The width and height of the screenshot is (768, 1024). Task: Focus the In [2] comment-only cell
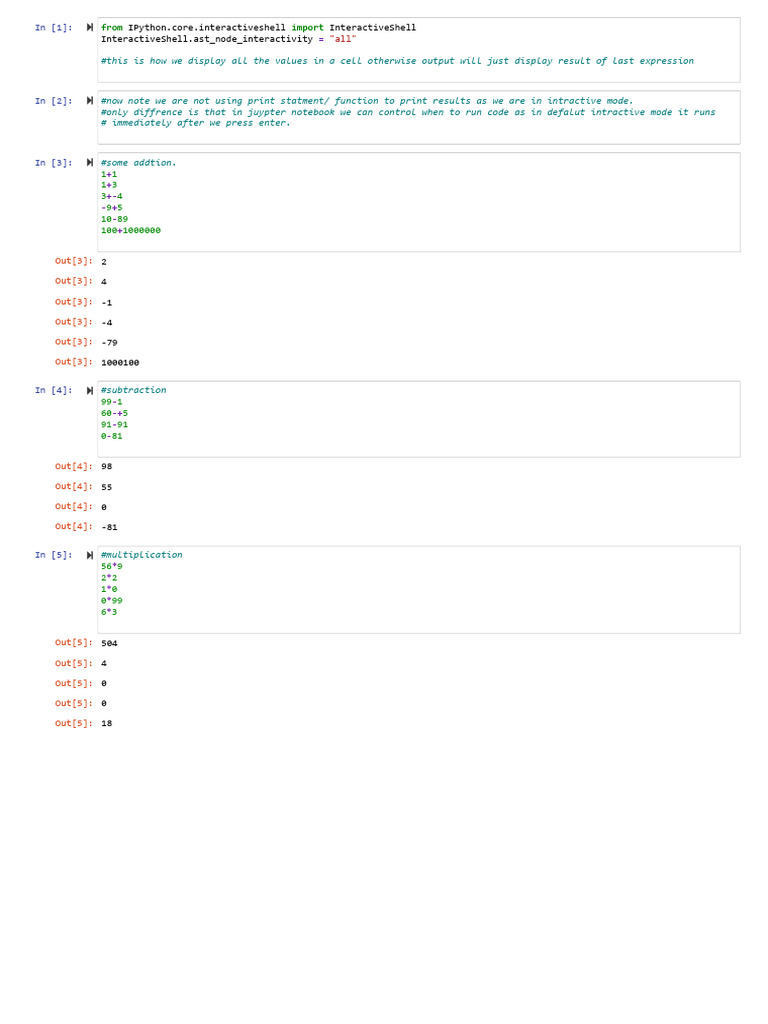point(419,118)
